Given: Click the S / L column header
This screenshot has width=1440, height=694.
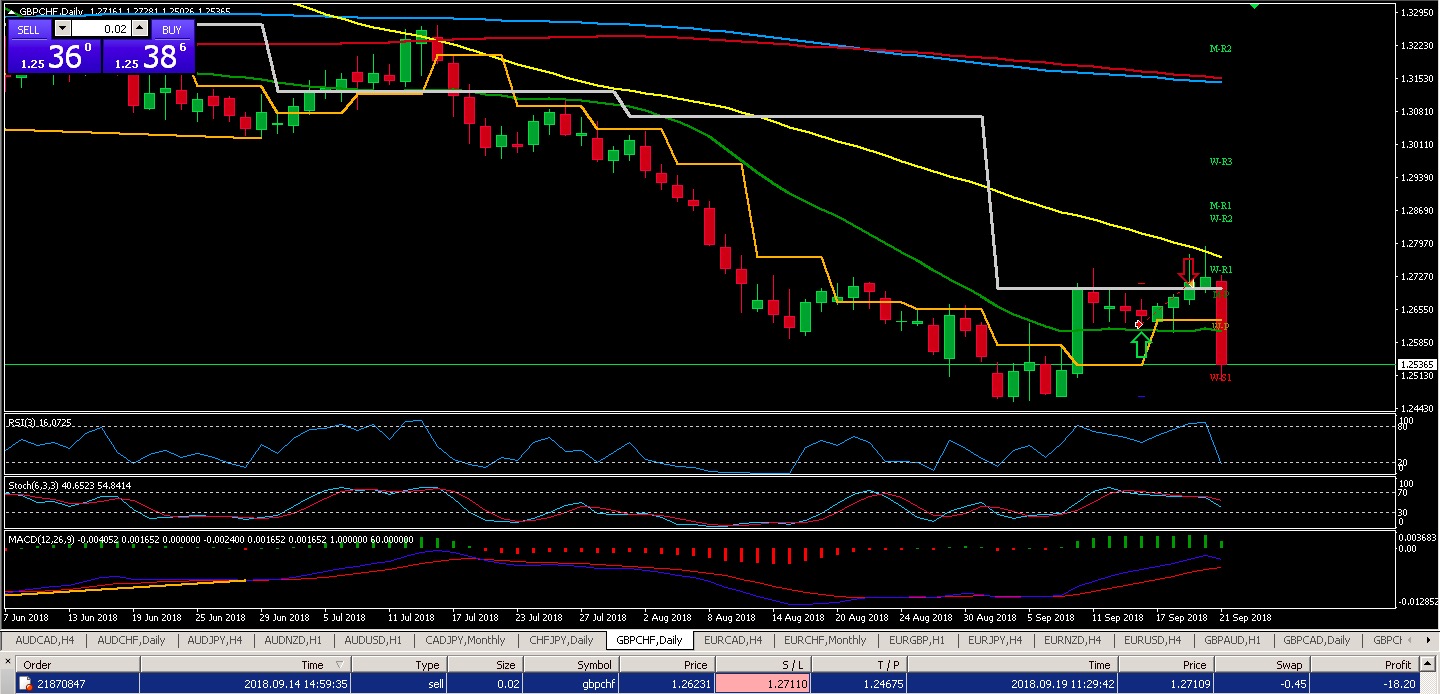Looking at the screenshot, I should [762, 665].
